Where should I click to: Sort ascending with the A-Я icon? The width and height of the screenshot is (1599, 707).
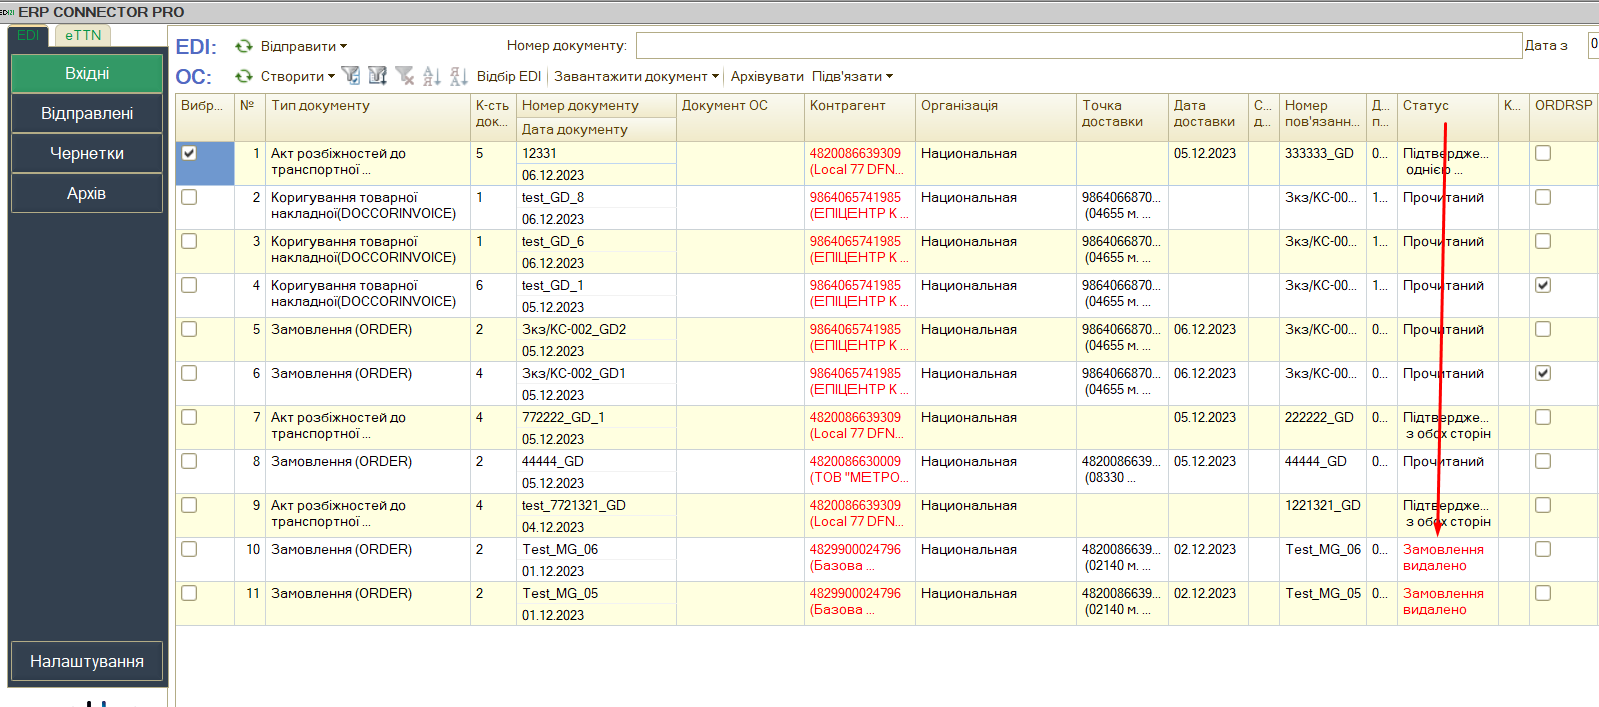[431, 76]
